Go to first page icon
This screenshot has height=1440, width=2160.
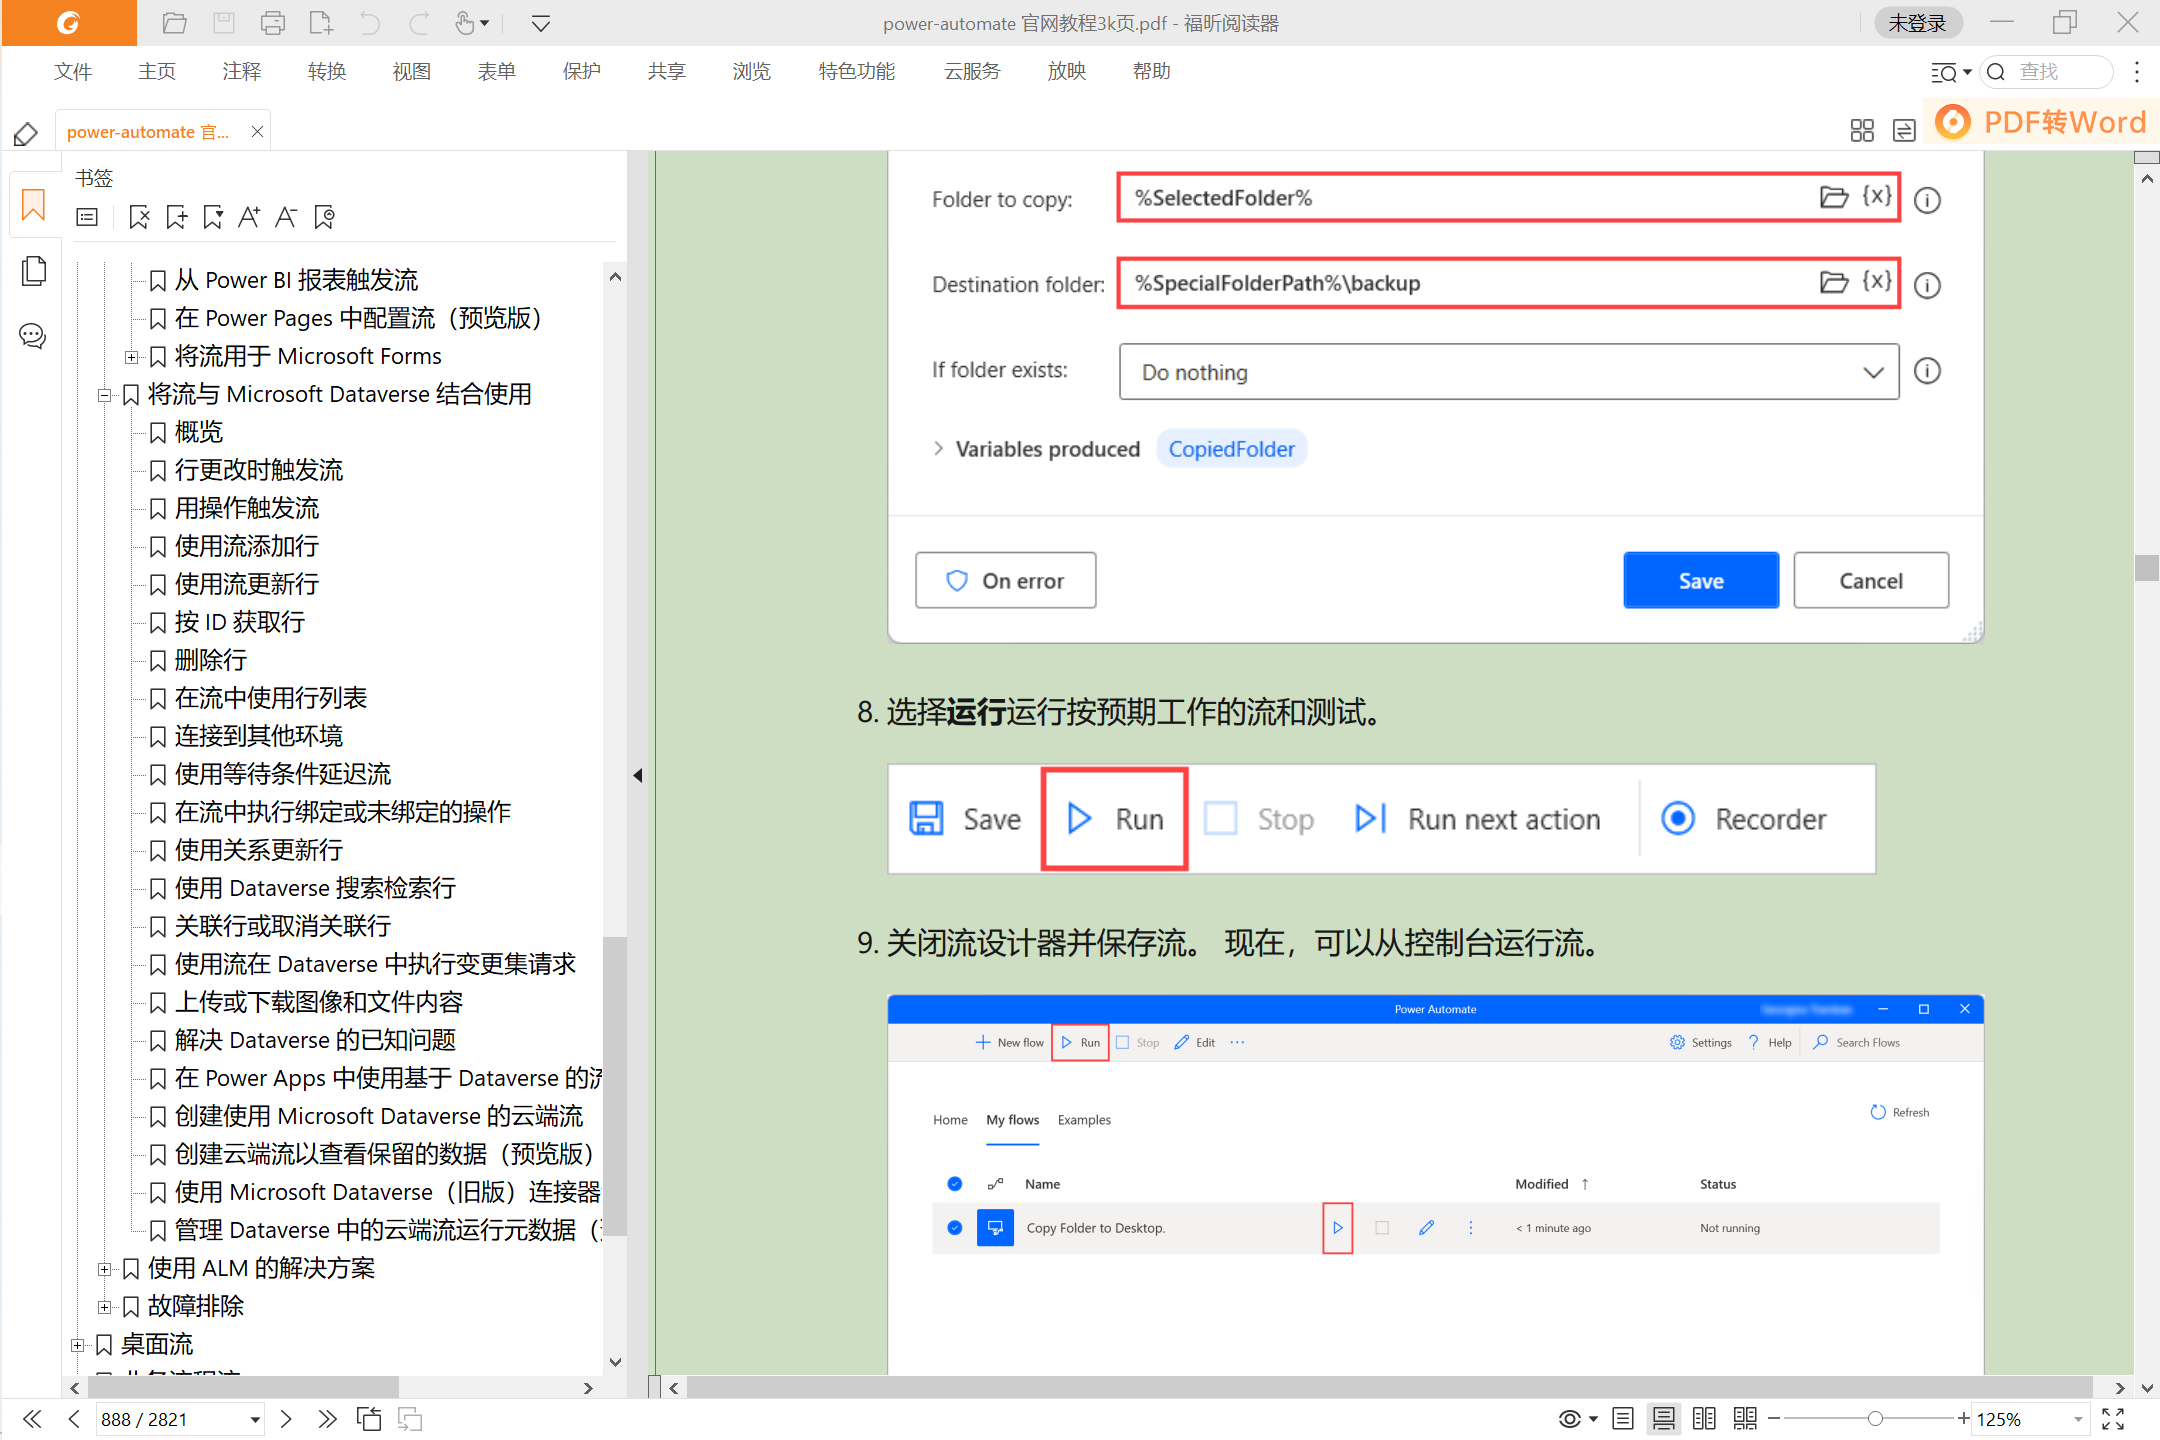pos(32,1419)
